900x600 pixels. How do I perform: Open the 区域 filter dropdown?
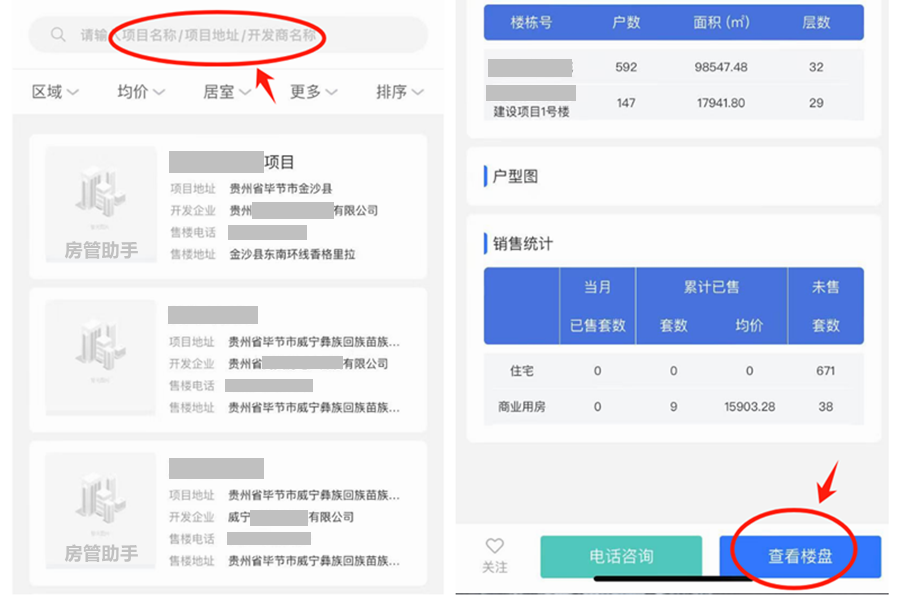click(x=54, y=92)
